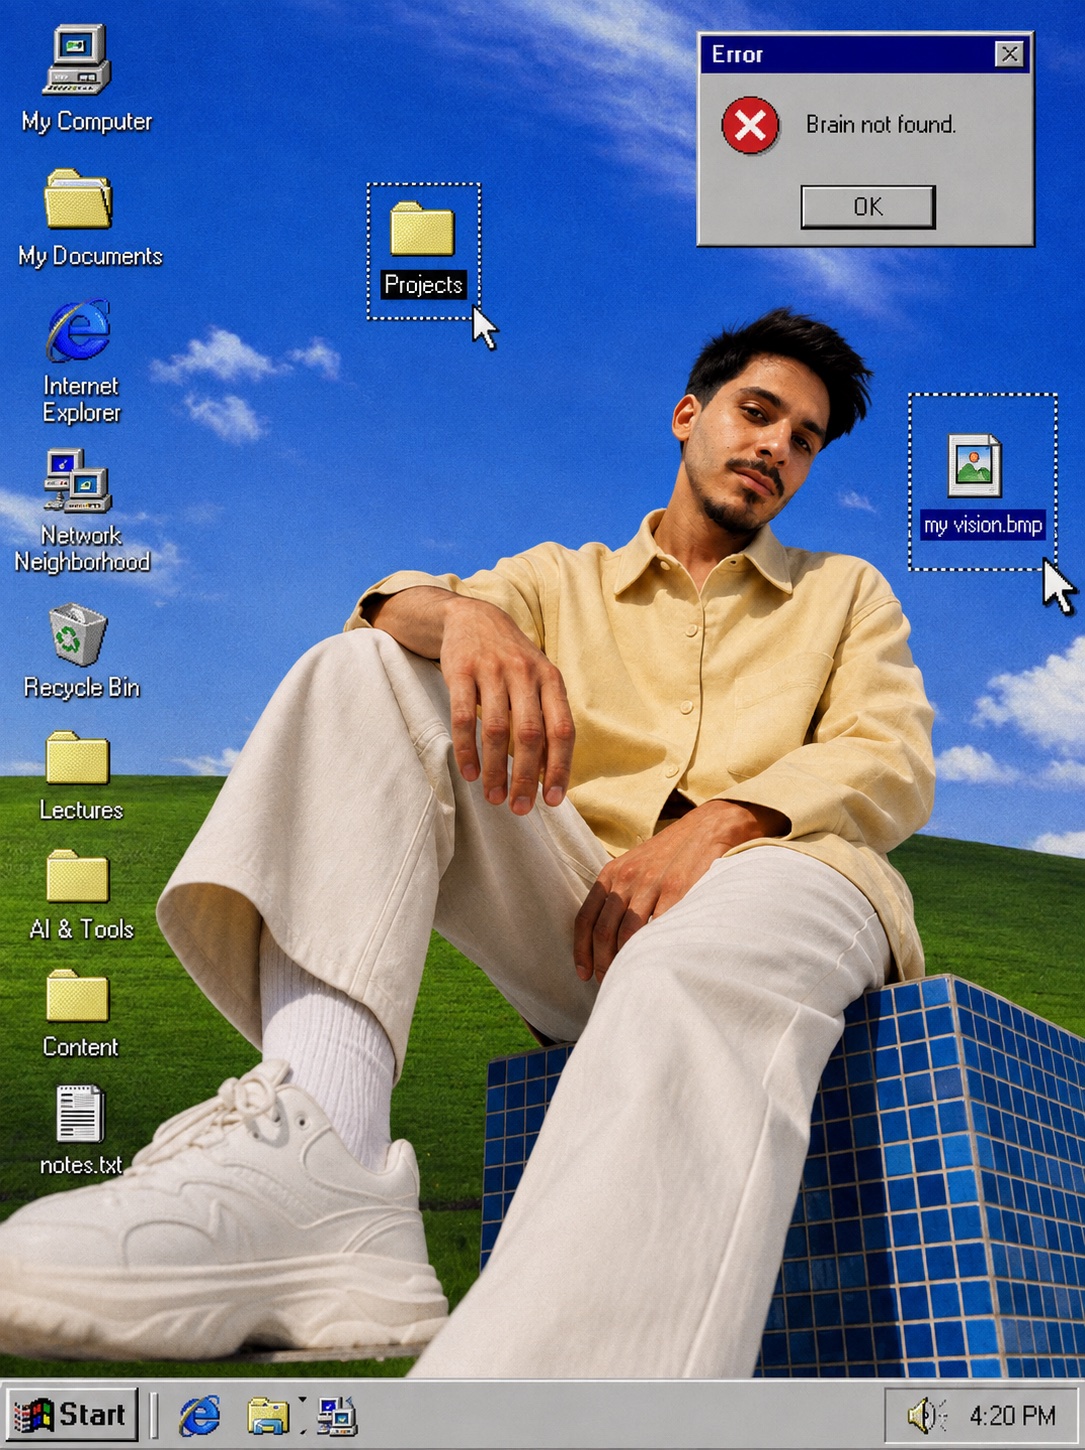
Task: Click the red error X icon
Action: [x=750, y=125]
